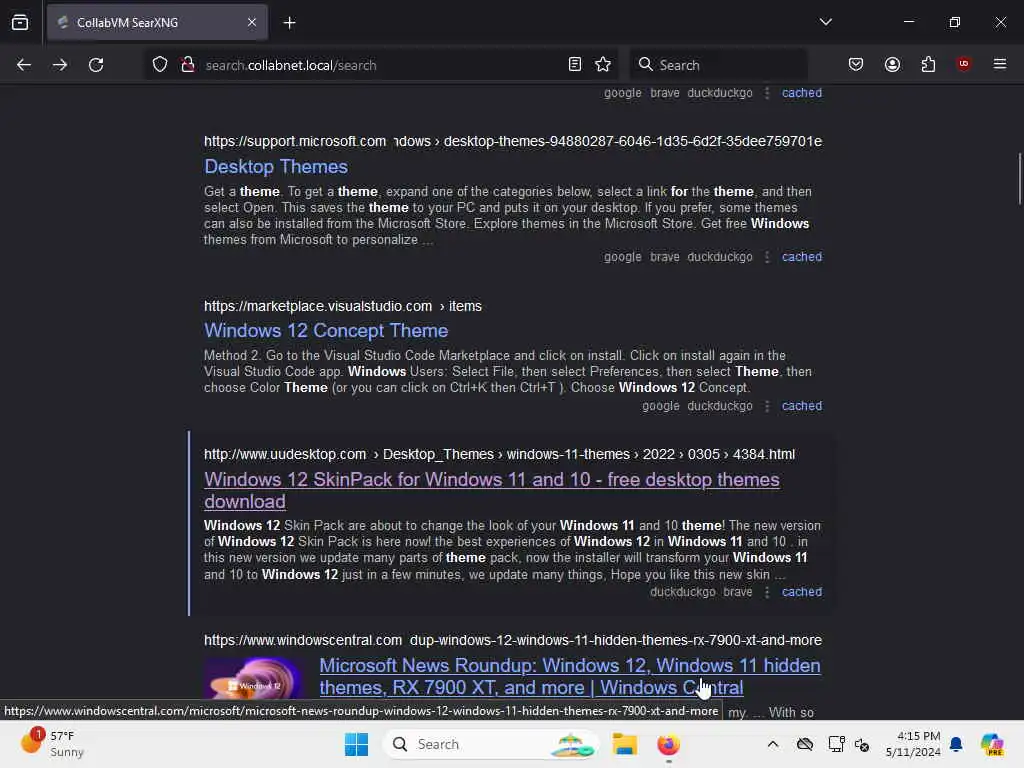Open more options dots for SkinPack result
Screen dimensions: 1024x768
(x=767, y=592)
